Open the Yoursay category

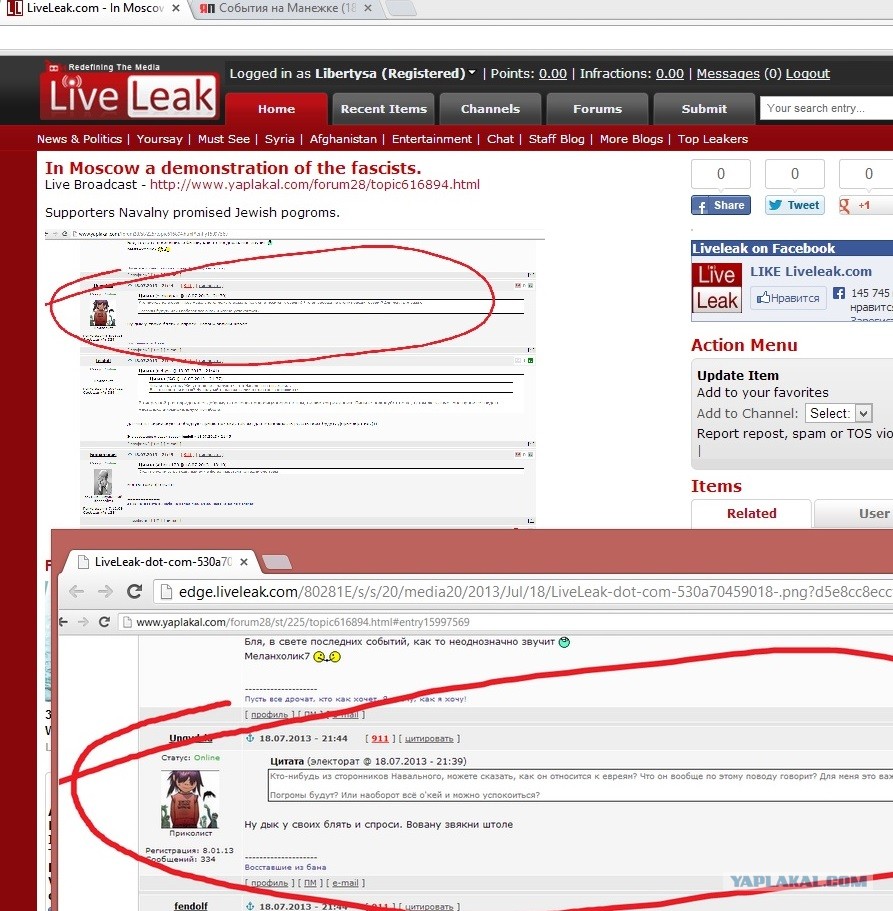pyautogui.click(x=160, y=139)
